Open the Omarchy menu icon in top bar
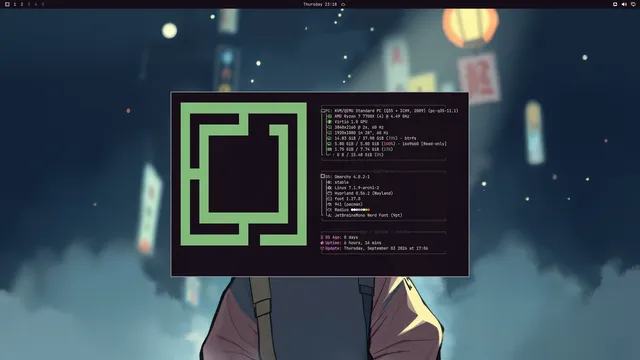This screenshot has width=640, height=360. tap(7, 4)
